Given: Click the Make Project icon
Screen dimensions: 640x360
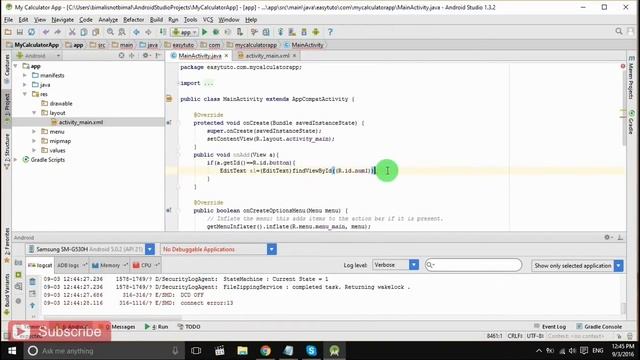Looking at the screenshot, I should pos(162,32).
